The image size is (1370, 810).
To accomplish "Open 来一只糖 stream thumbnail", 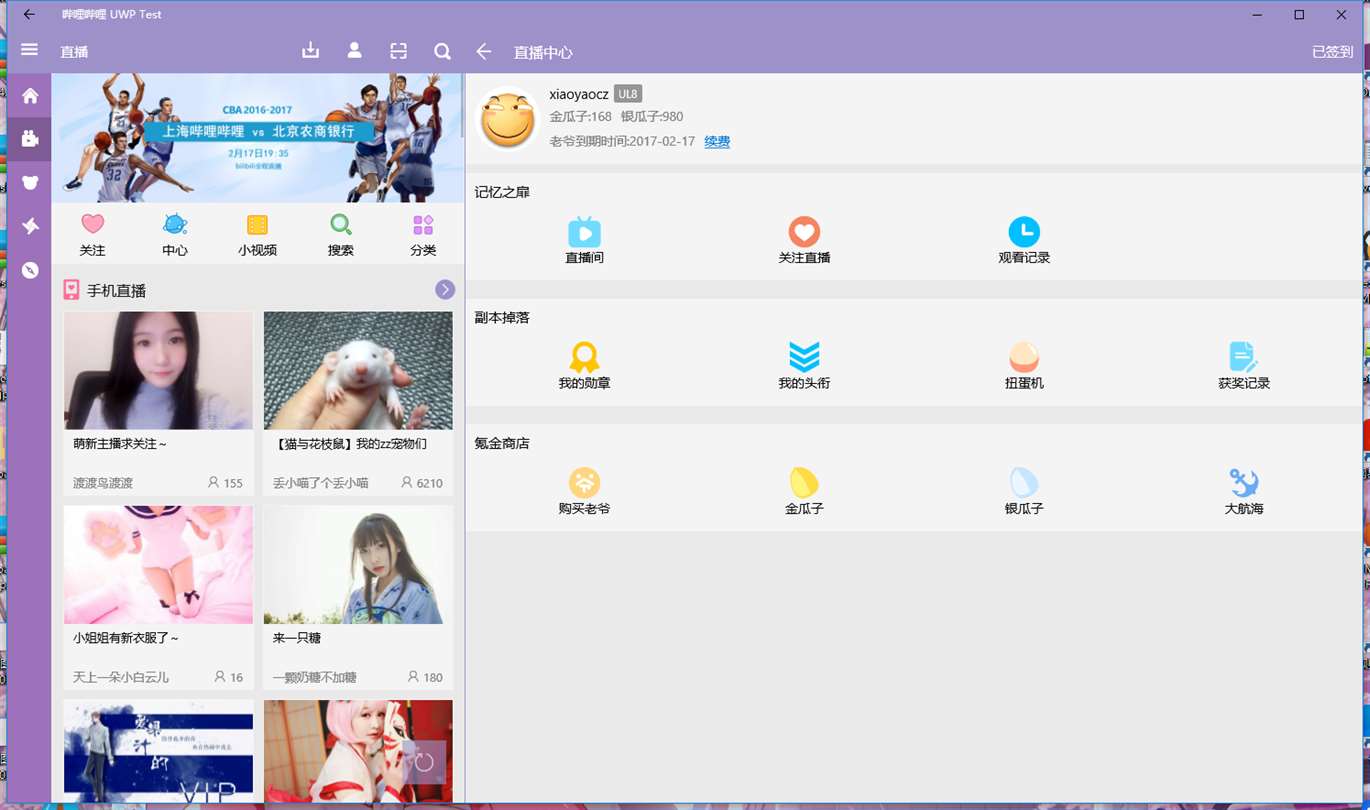I will tap(358, 564).
